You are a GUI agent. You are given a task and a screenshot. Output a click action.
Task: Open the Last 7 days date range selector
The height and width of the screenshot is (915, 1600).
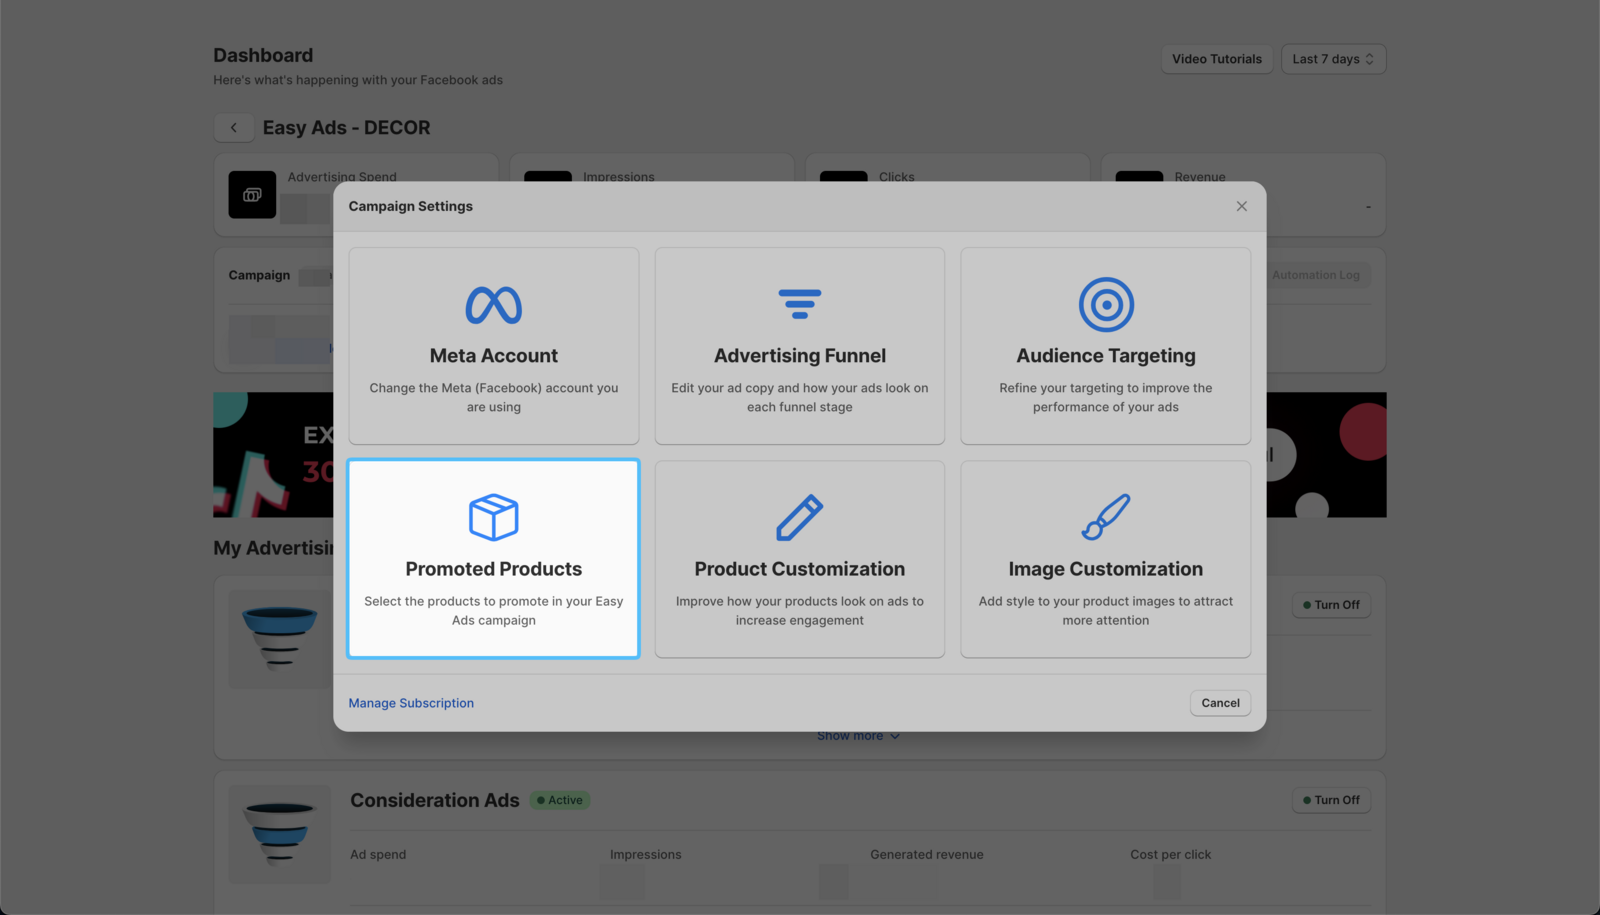[1332, 58]
